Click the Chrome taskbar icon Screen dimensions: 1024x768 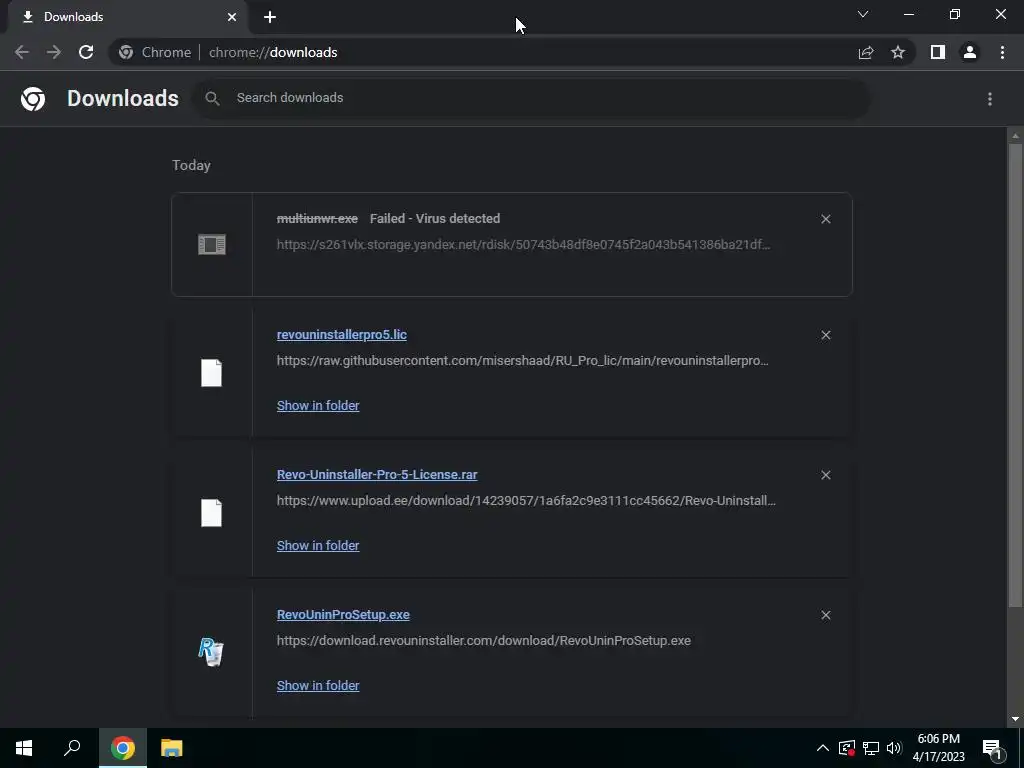pyautogui.click(x=123, y=748)
